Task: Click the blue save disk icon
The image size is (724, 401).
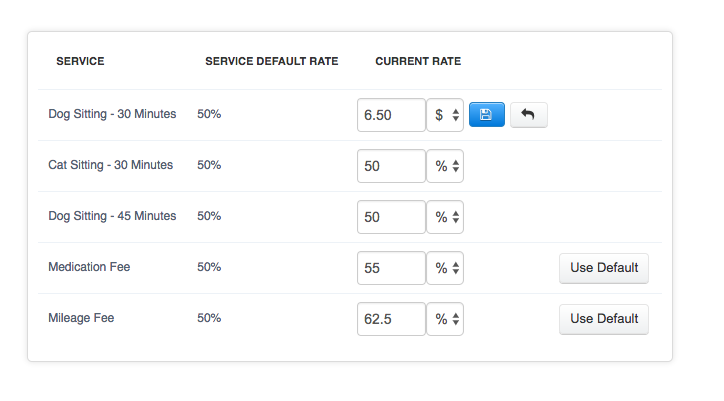Action: tap(487, 115)
